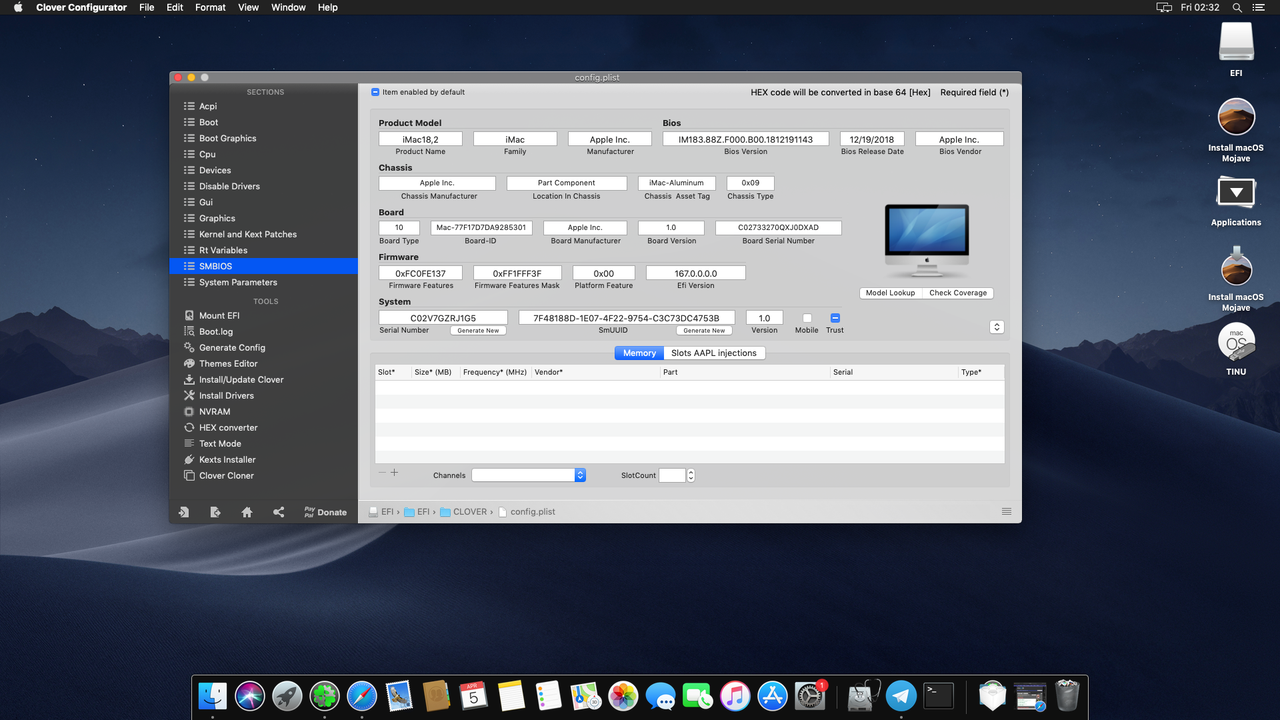Click the Vendor* column header
This screenshot has height=720, width=1280.
[595, 372]
